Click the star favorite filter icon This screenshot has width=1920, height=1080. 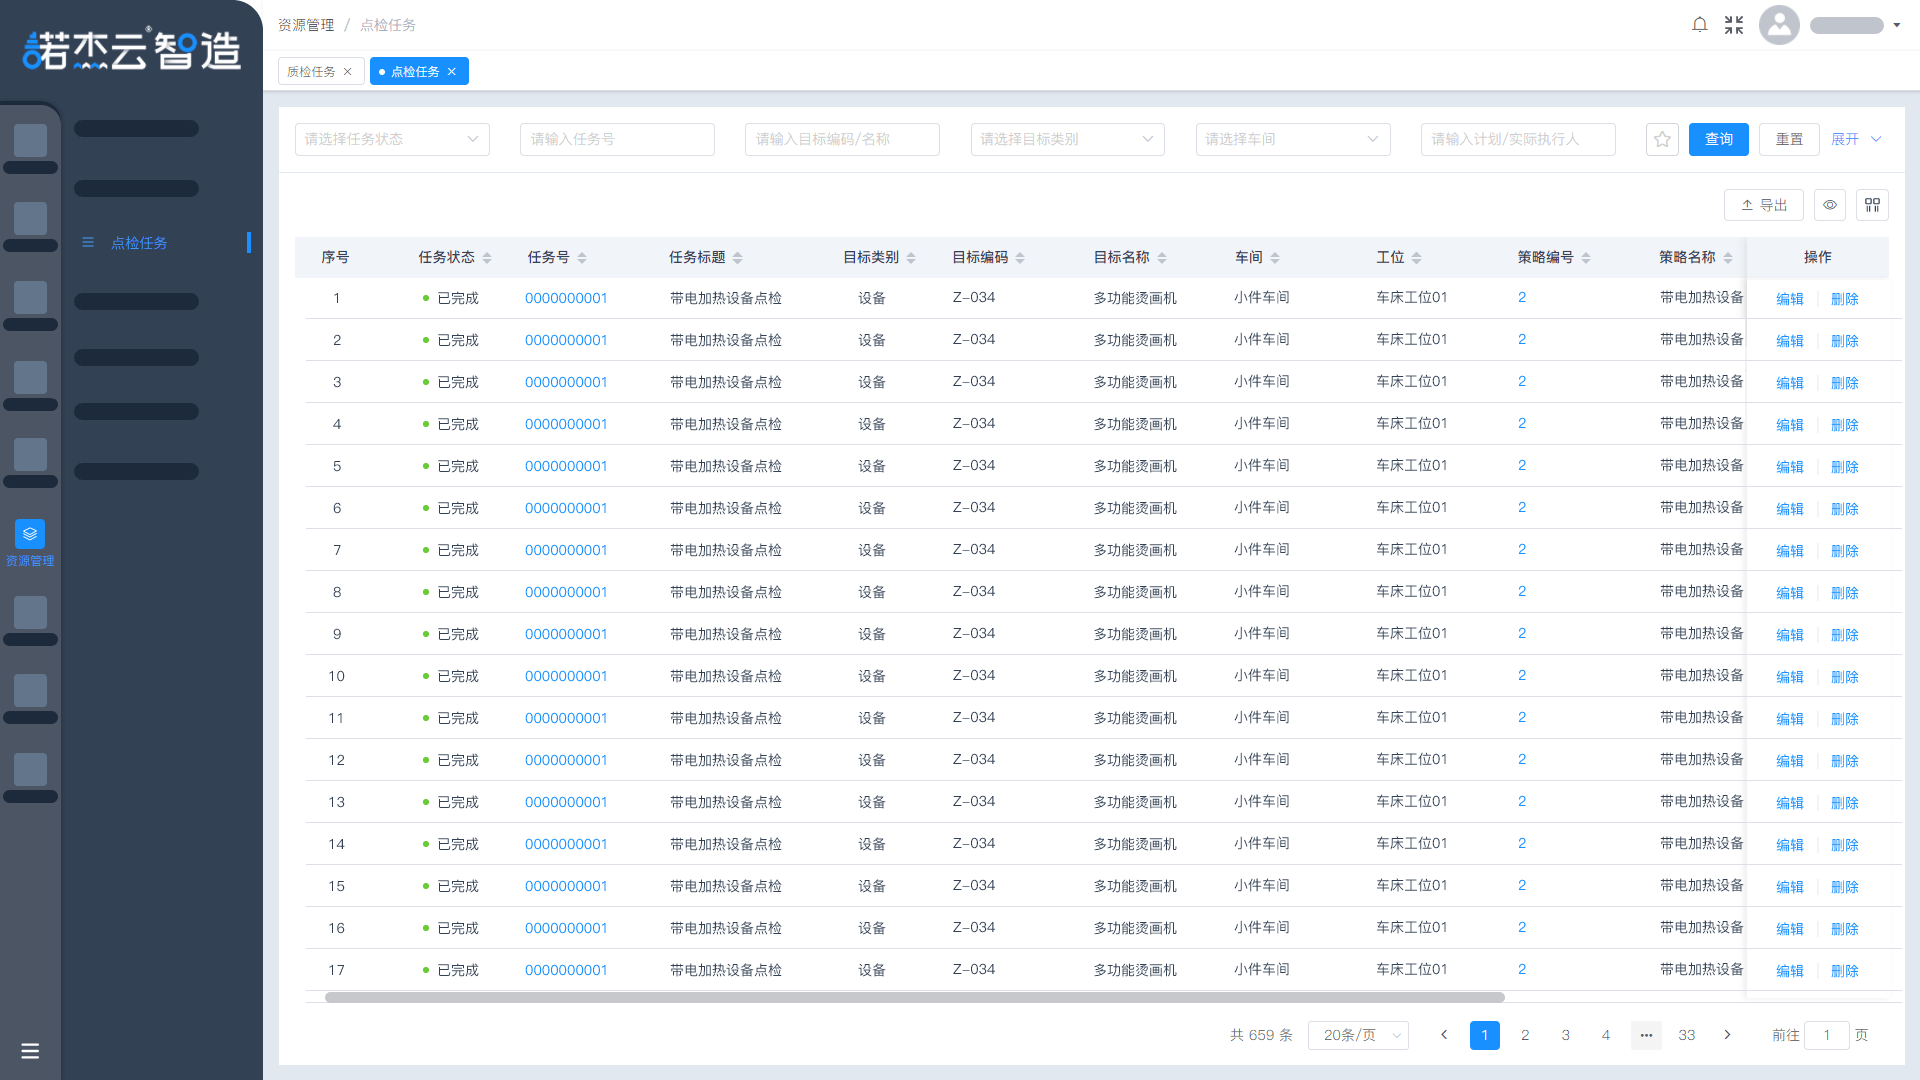click(x=1662, y=139)
